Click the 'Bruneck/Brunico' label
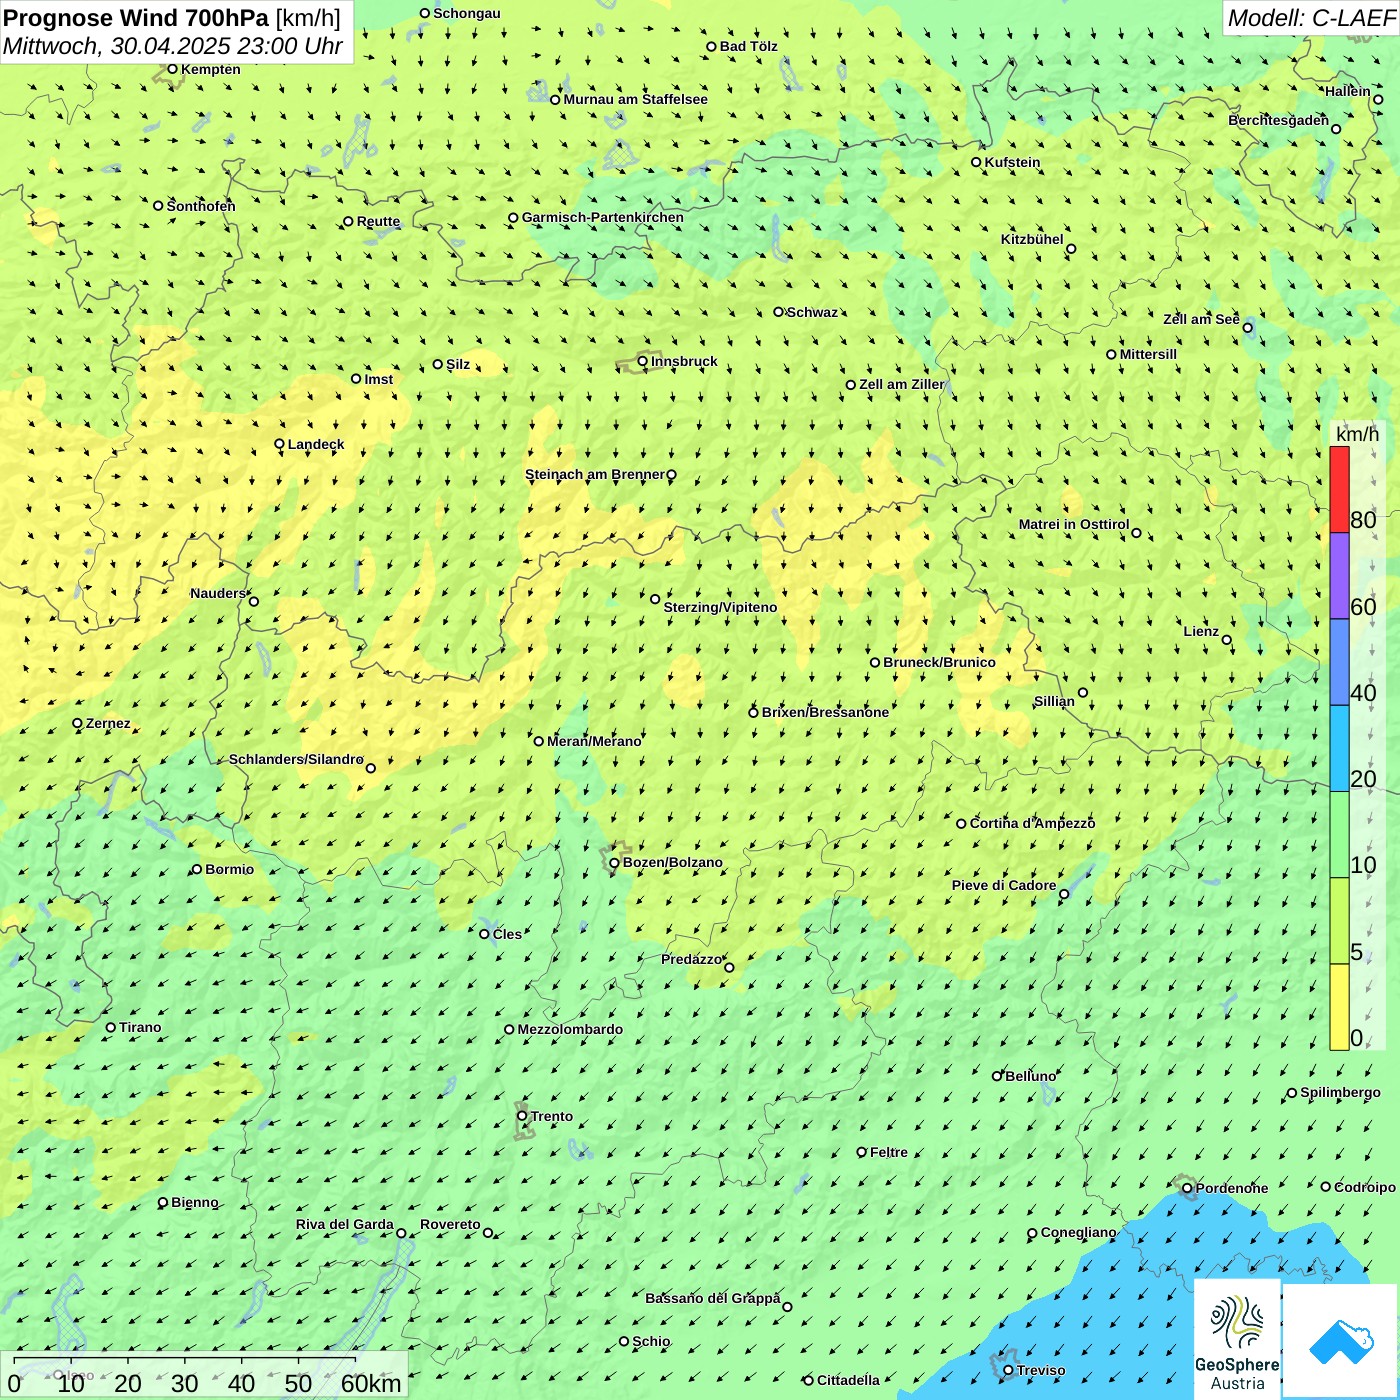 pos(940,662)
